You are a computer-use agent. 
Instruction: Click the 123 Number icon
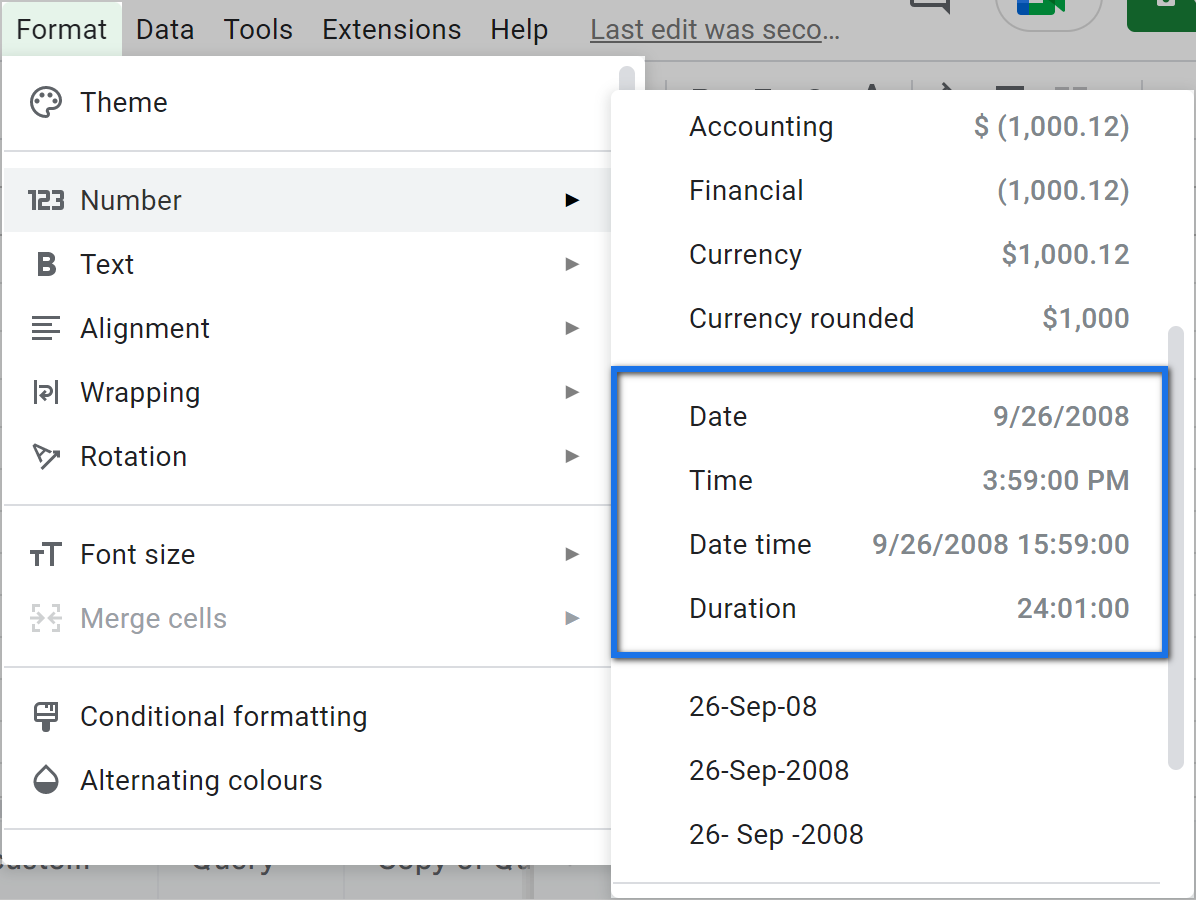(x=46, y=201)
